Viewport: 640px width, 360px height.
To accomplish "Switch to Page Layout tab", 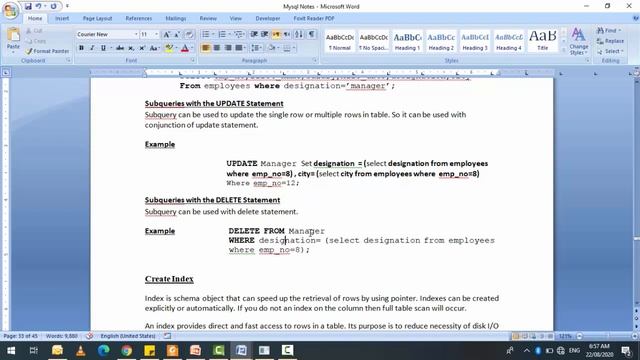I will pyautogui.click(x=97, y=19).
